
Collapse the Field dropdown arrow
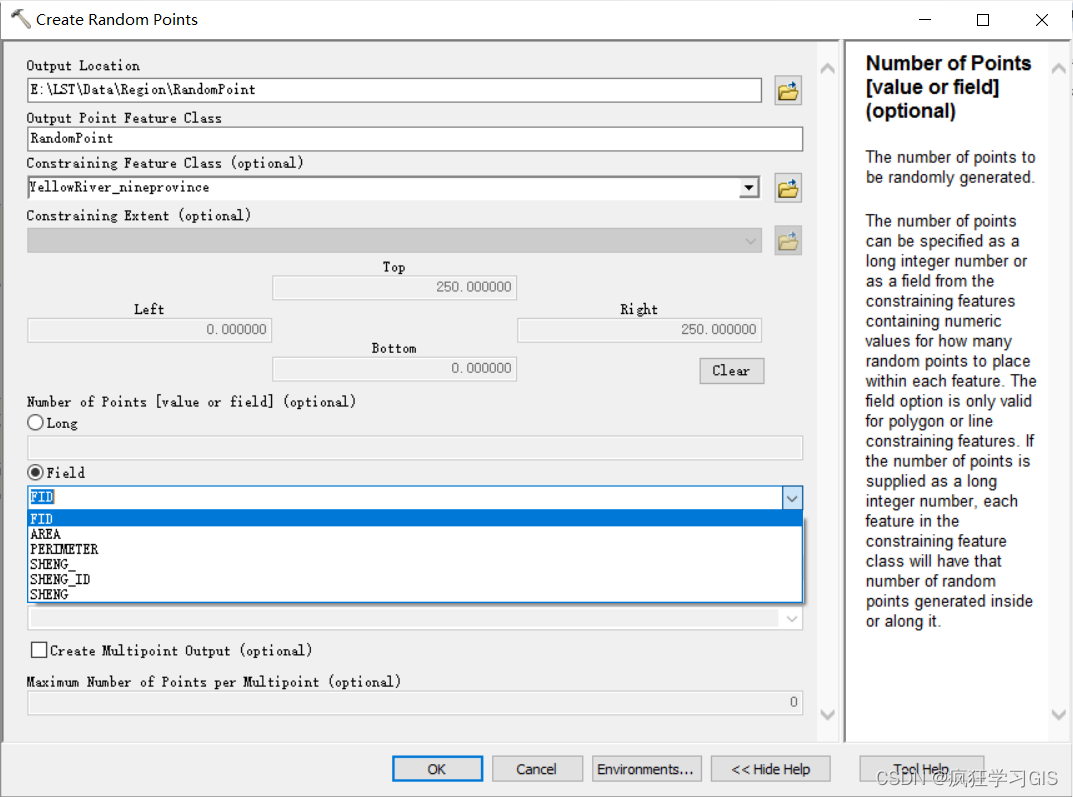(792, 498)
